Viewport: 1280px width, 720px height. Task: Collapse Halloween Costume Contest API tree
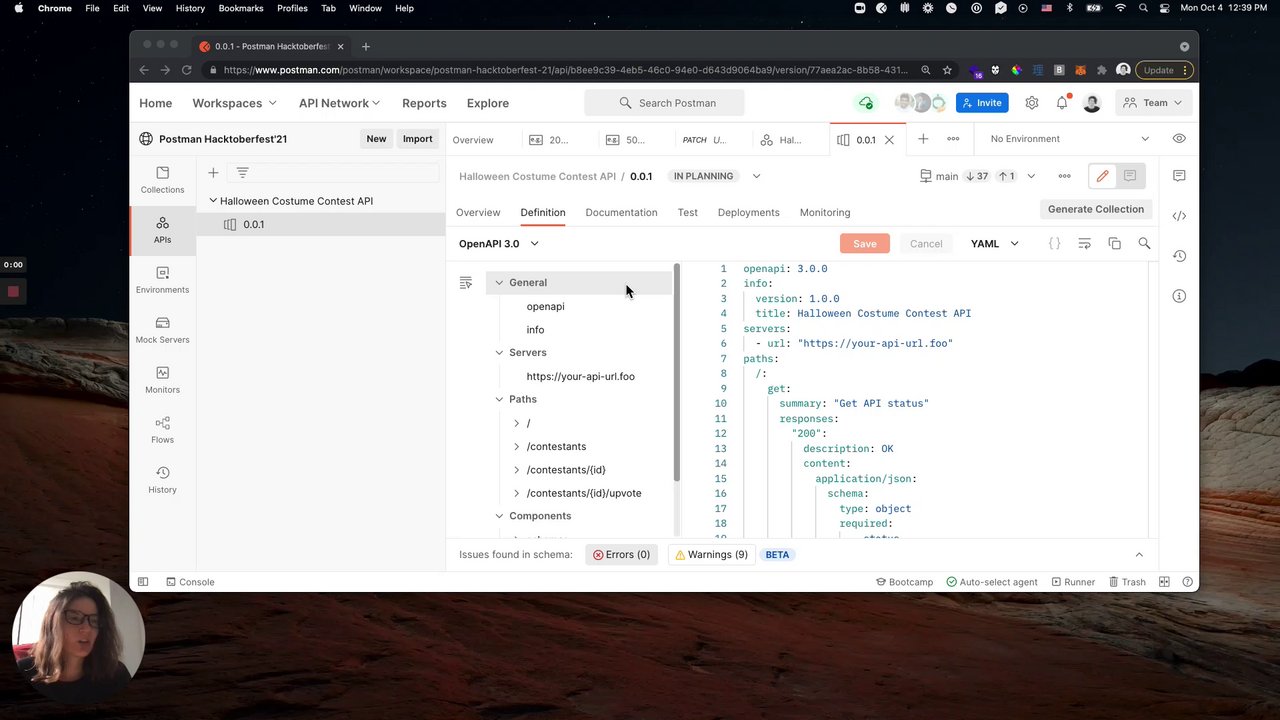(x=212, y=201)
